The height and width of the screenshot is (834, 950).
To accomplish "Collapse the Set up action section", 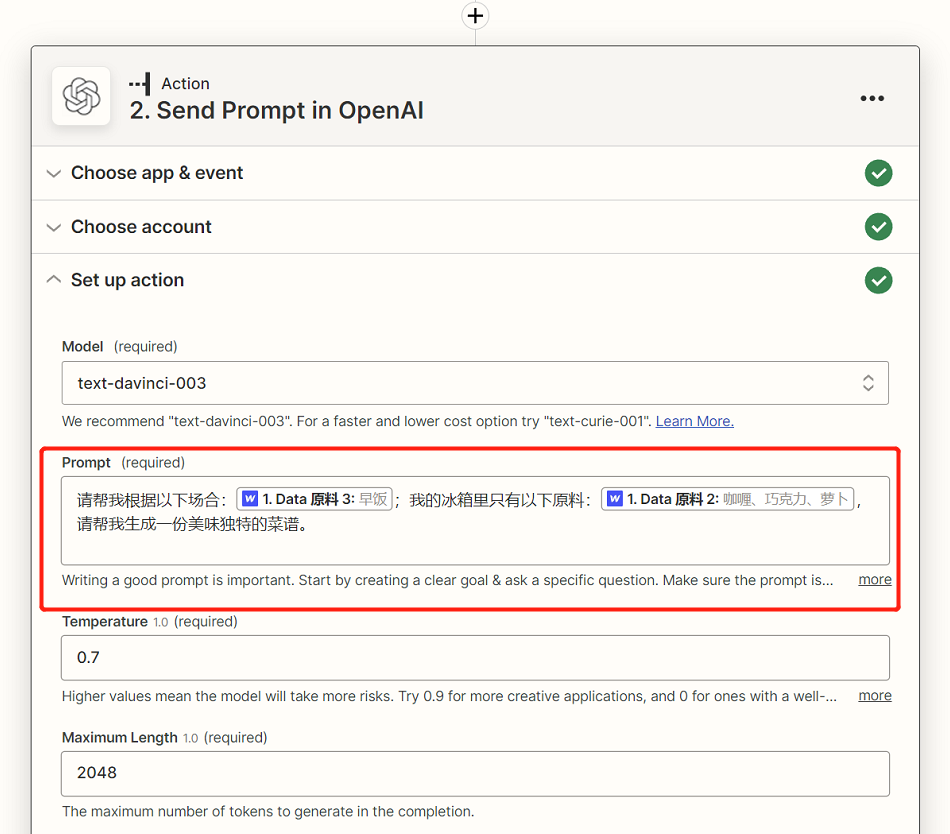I will 54,279.
